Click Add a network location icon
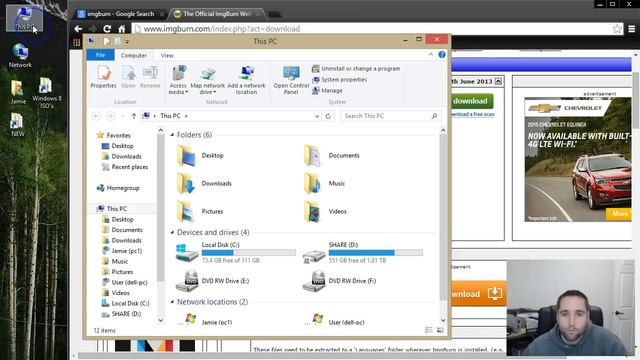Screen dimensions: 640x360 (247, 80)
